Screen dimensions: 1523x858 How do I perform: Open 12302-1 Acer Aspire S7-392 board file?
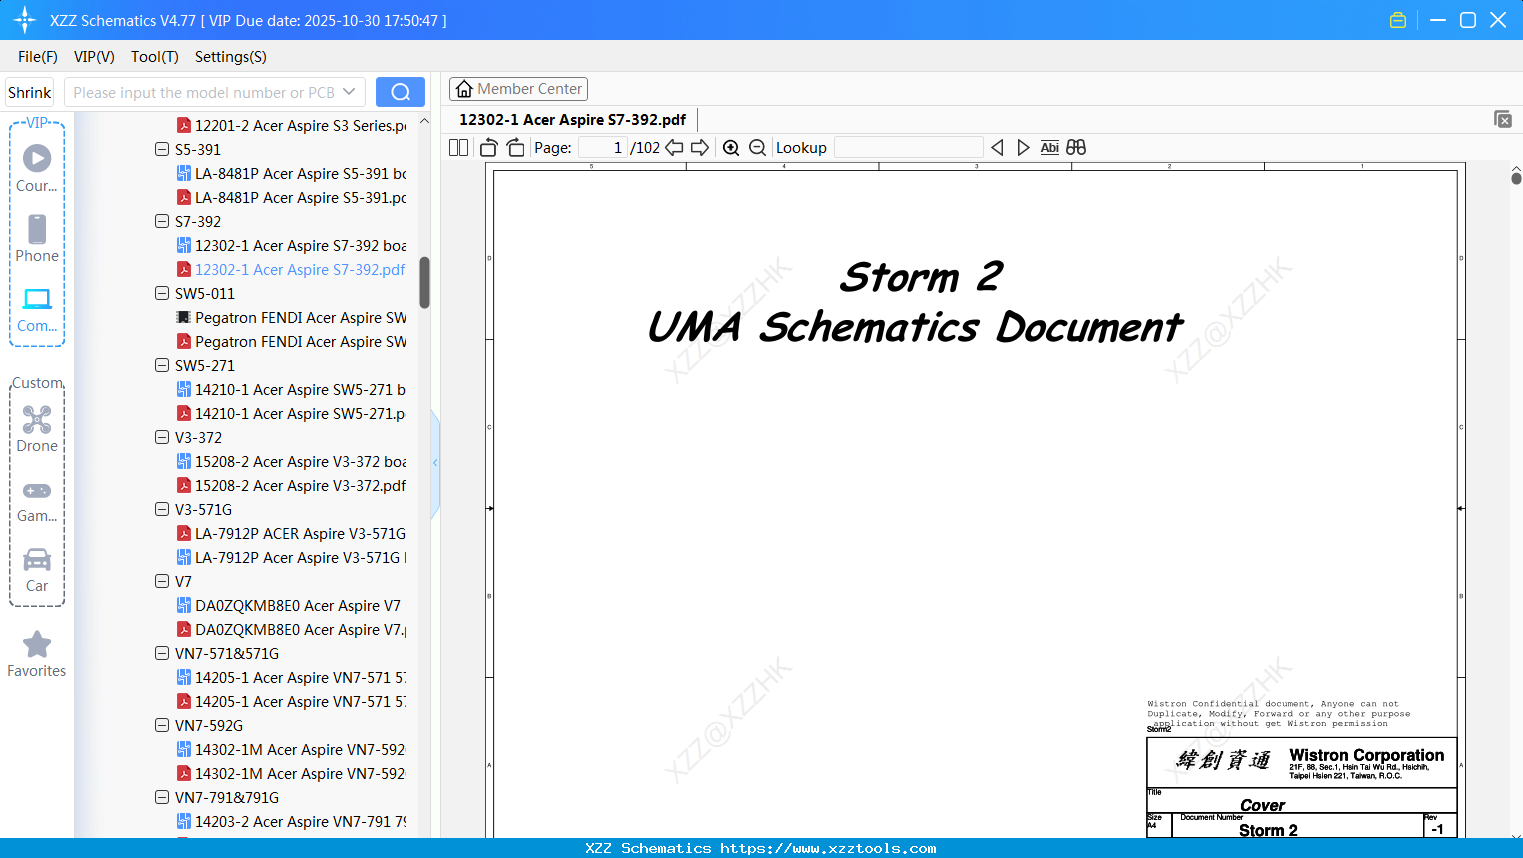pyautogui.click(x=292, y=245)
